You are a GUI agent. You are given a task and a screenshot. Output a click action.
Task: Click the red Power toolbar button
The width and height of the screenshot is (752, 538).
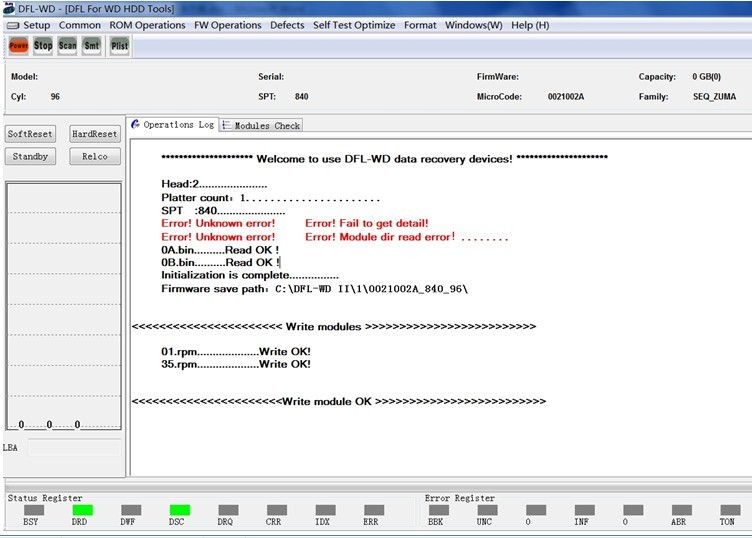[x=19, y=46]
